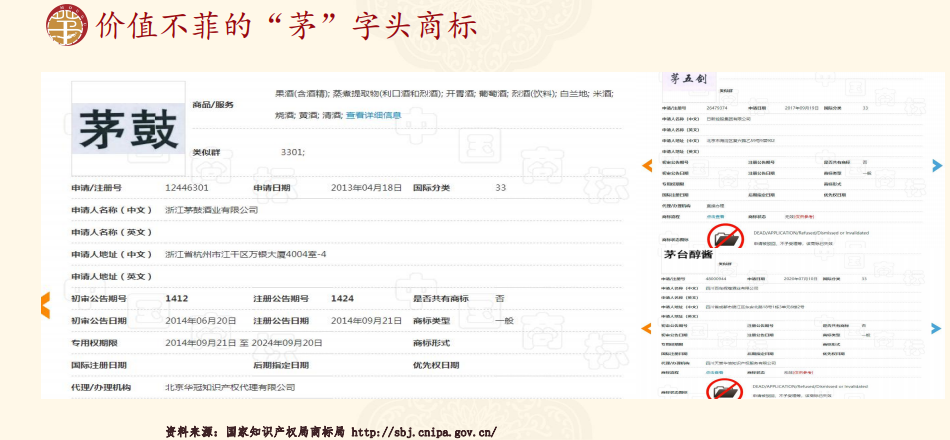Click the preliminary announcement issue 1412
Image resolution: width=950 pixels, height=440 pixels.
[177, 298]
